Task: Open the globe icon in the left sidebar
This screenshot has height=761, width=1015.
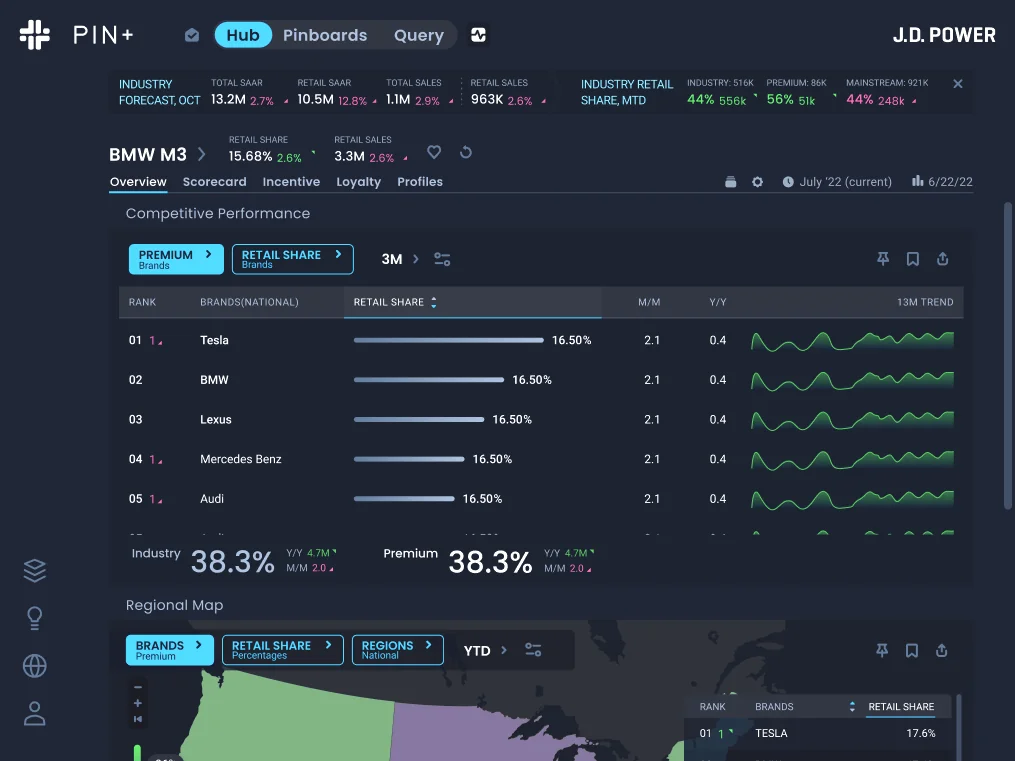Action: point(34,666)
